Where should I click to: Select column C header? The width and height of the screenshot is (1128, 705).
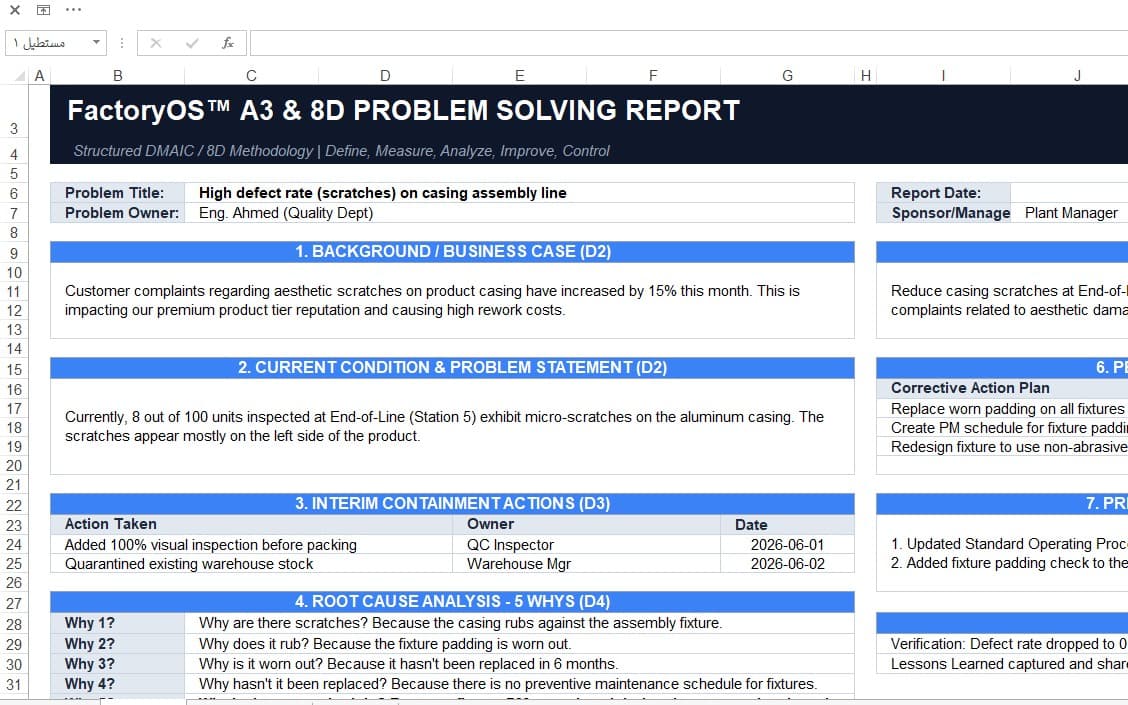click(x=251, y=76)
